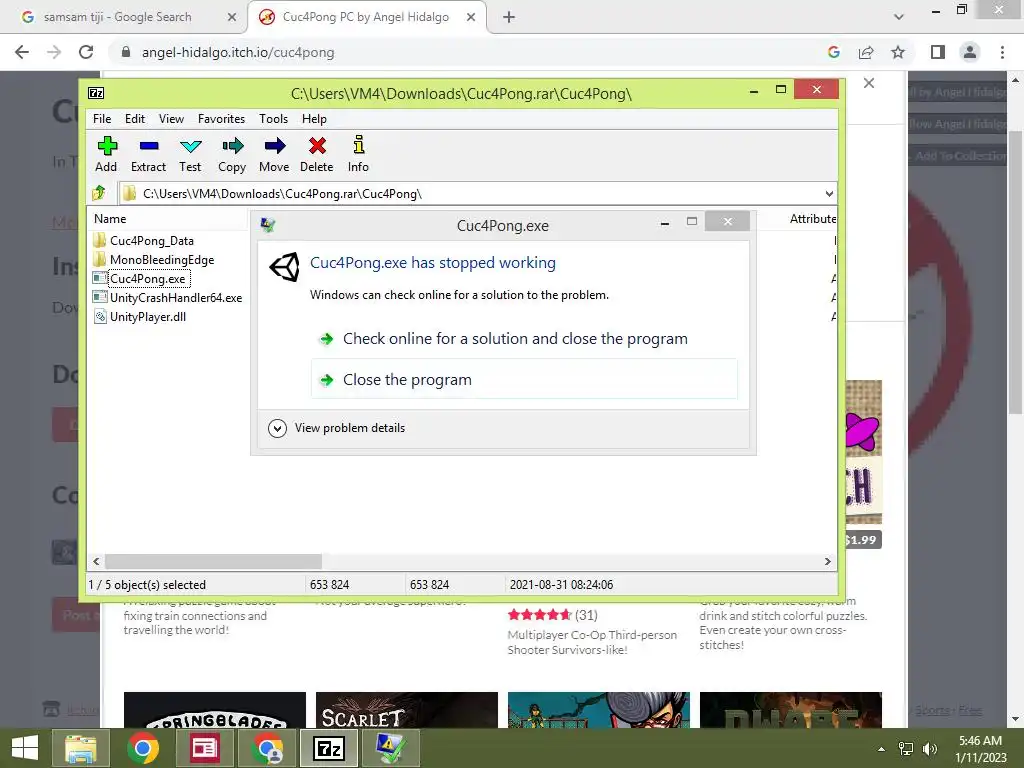Bookmark this page with the star icon
This screenshot has height=768, width=1024.
[x=898, y=52]
